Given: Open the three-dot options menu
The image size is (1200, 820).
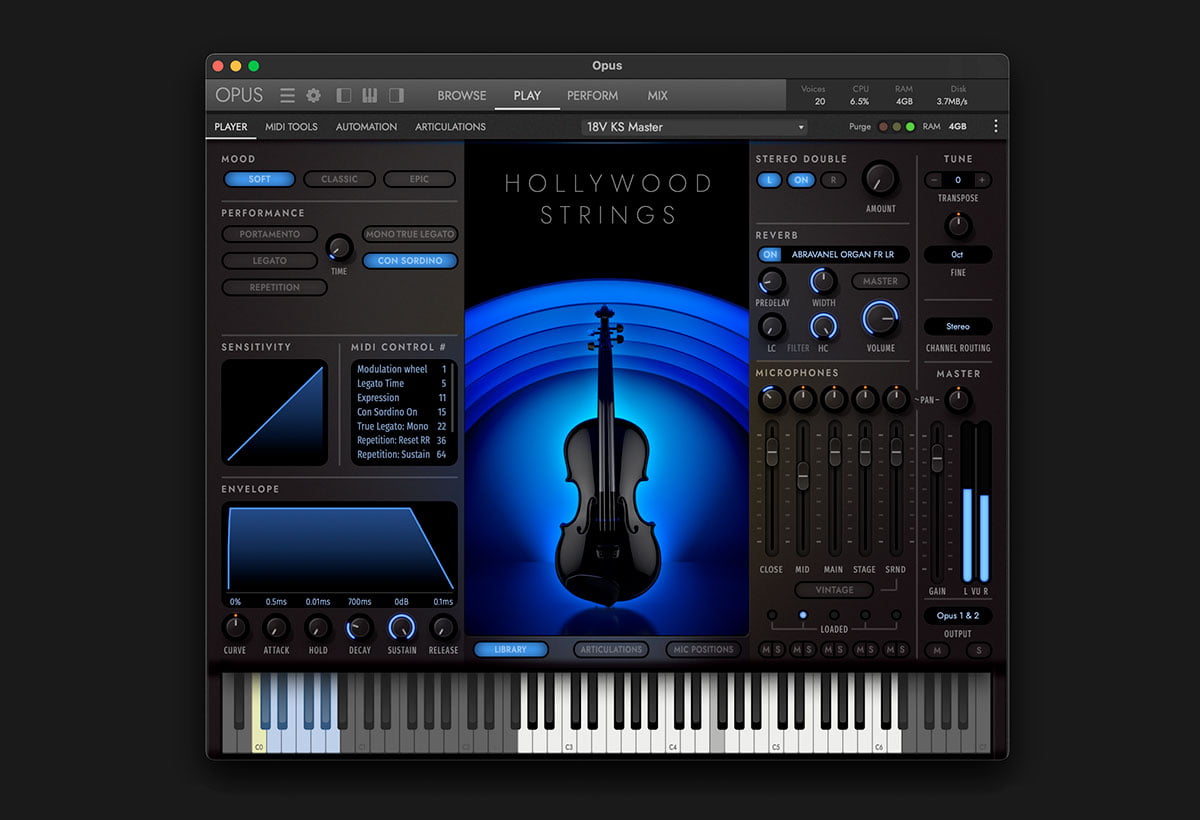Looking at the screenshot, I should (995, 126).
